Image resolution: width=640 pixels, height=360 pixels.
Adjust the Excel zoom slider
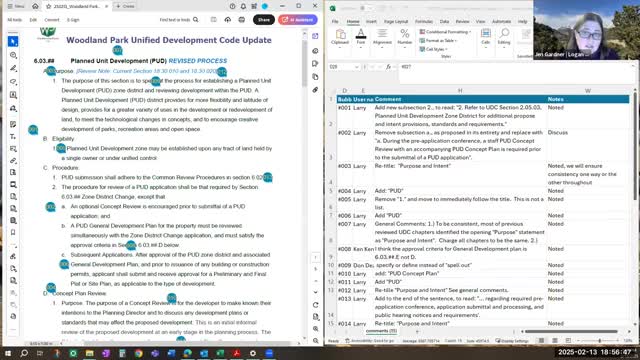[x=600, y=340]
